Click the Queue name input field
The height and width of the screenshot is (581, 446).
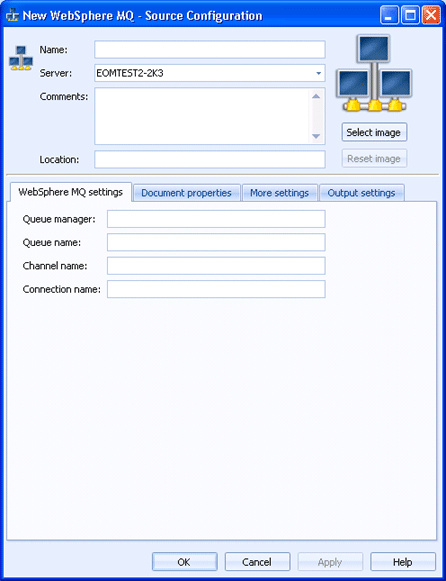(x=216, y=242)
